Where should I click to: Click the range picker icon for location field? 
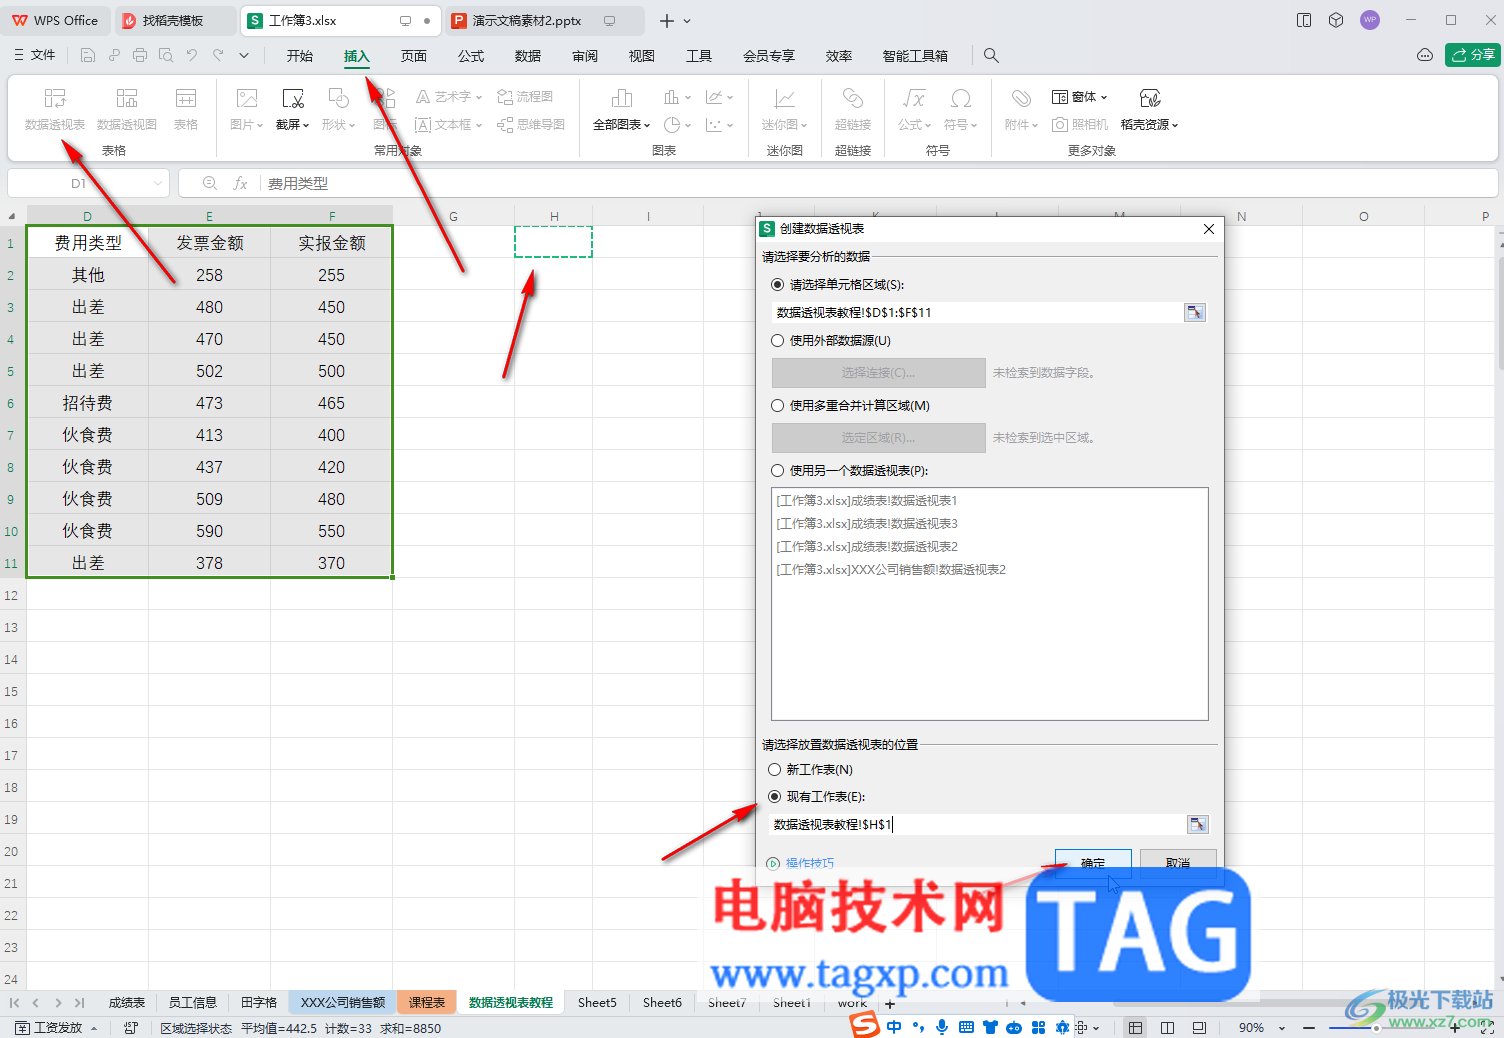pos(1198,825)
